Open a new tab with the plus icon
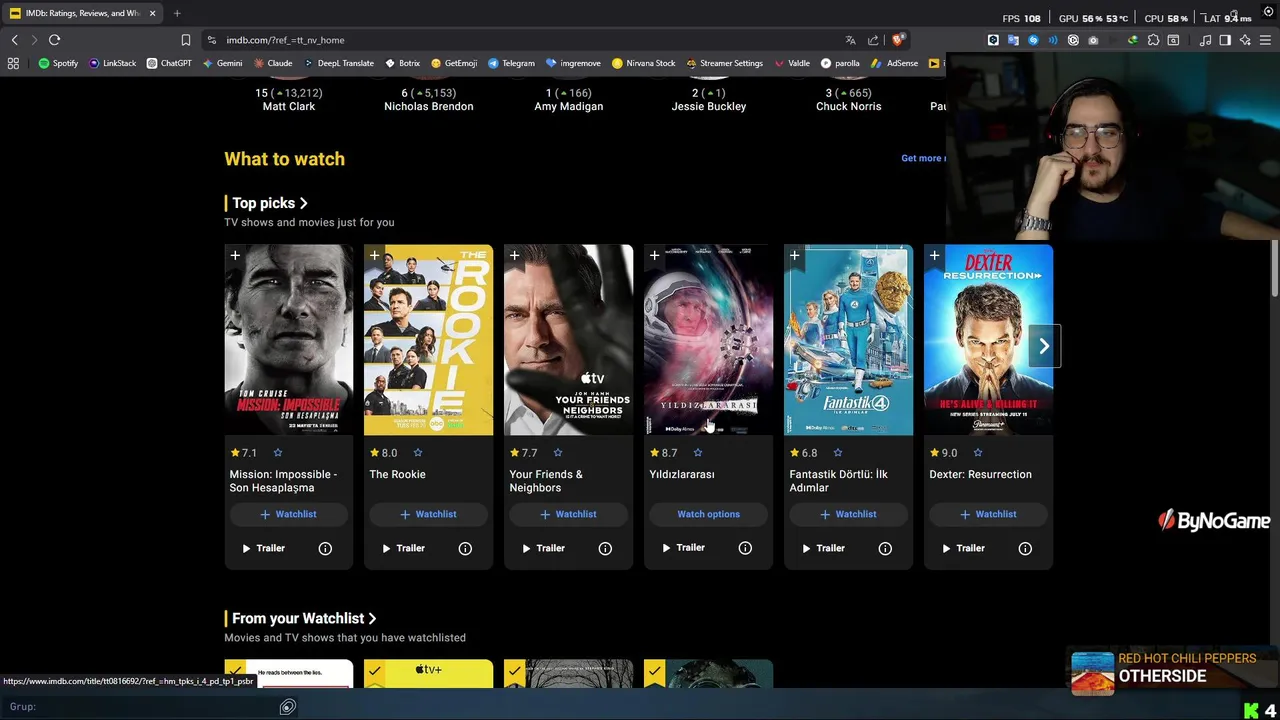This screenshot has height=720, width=1280. [177, 13]
